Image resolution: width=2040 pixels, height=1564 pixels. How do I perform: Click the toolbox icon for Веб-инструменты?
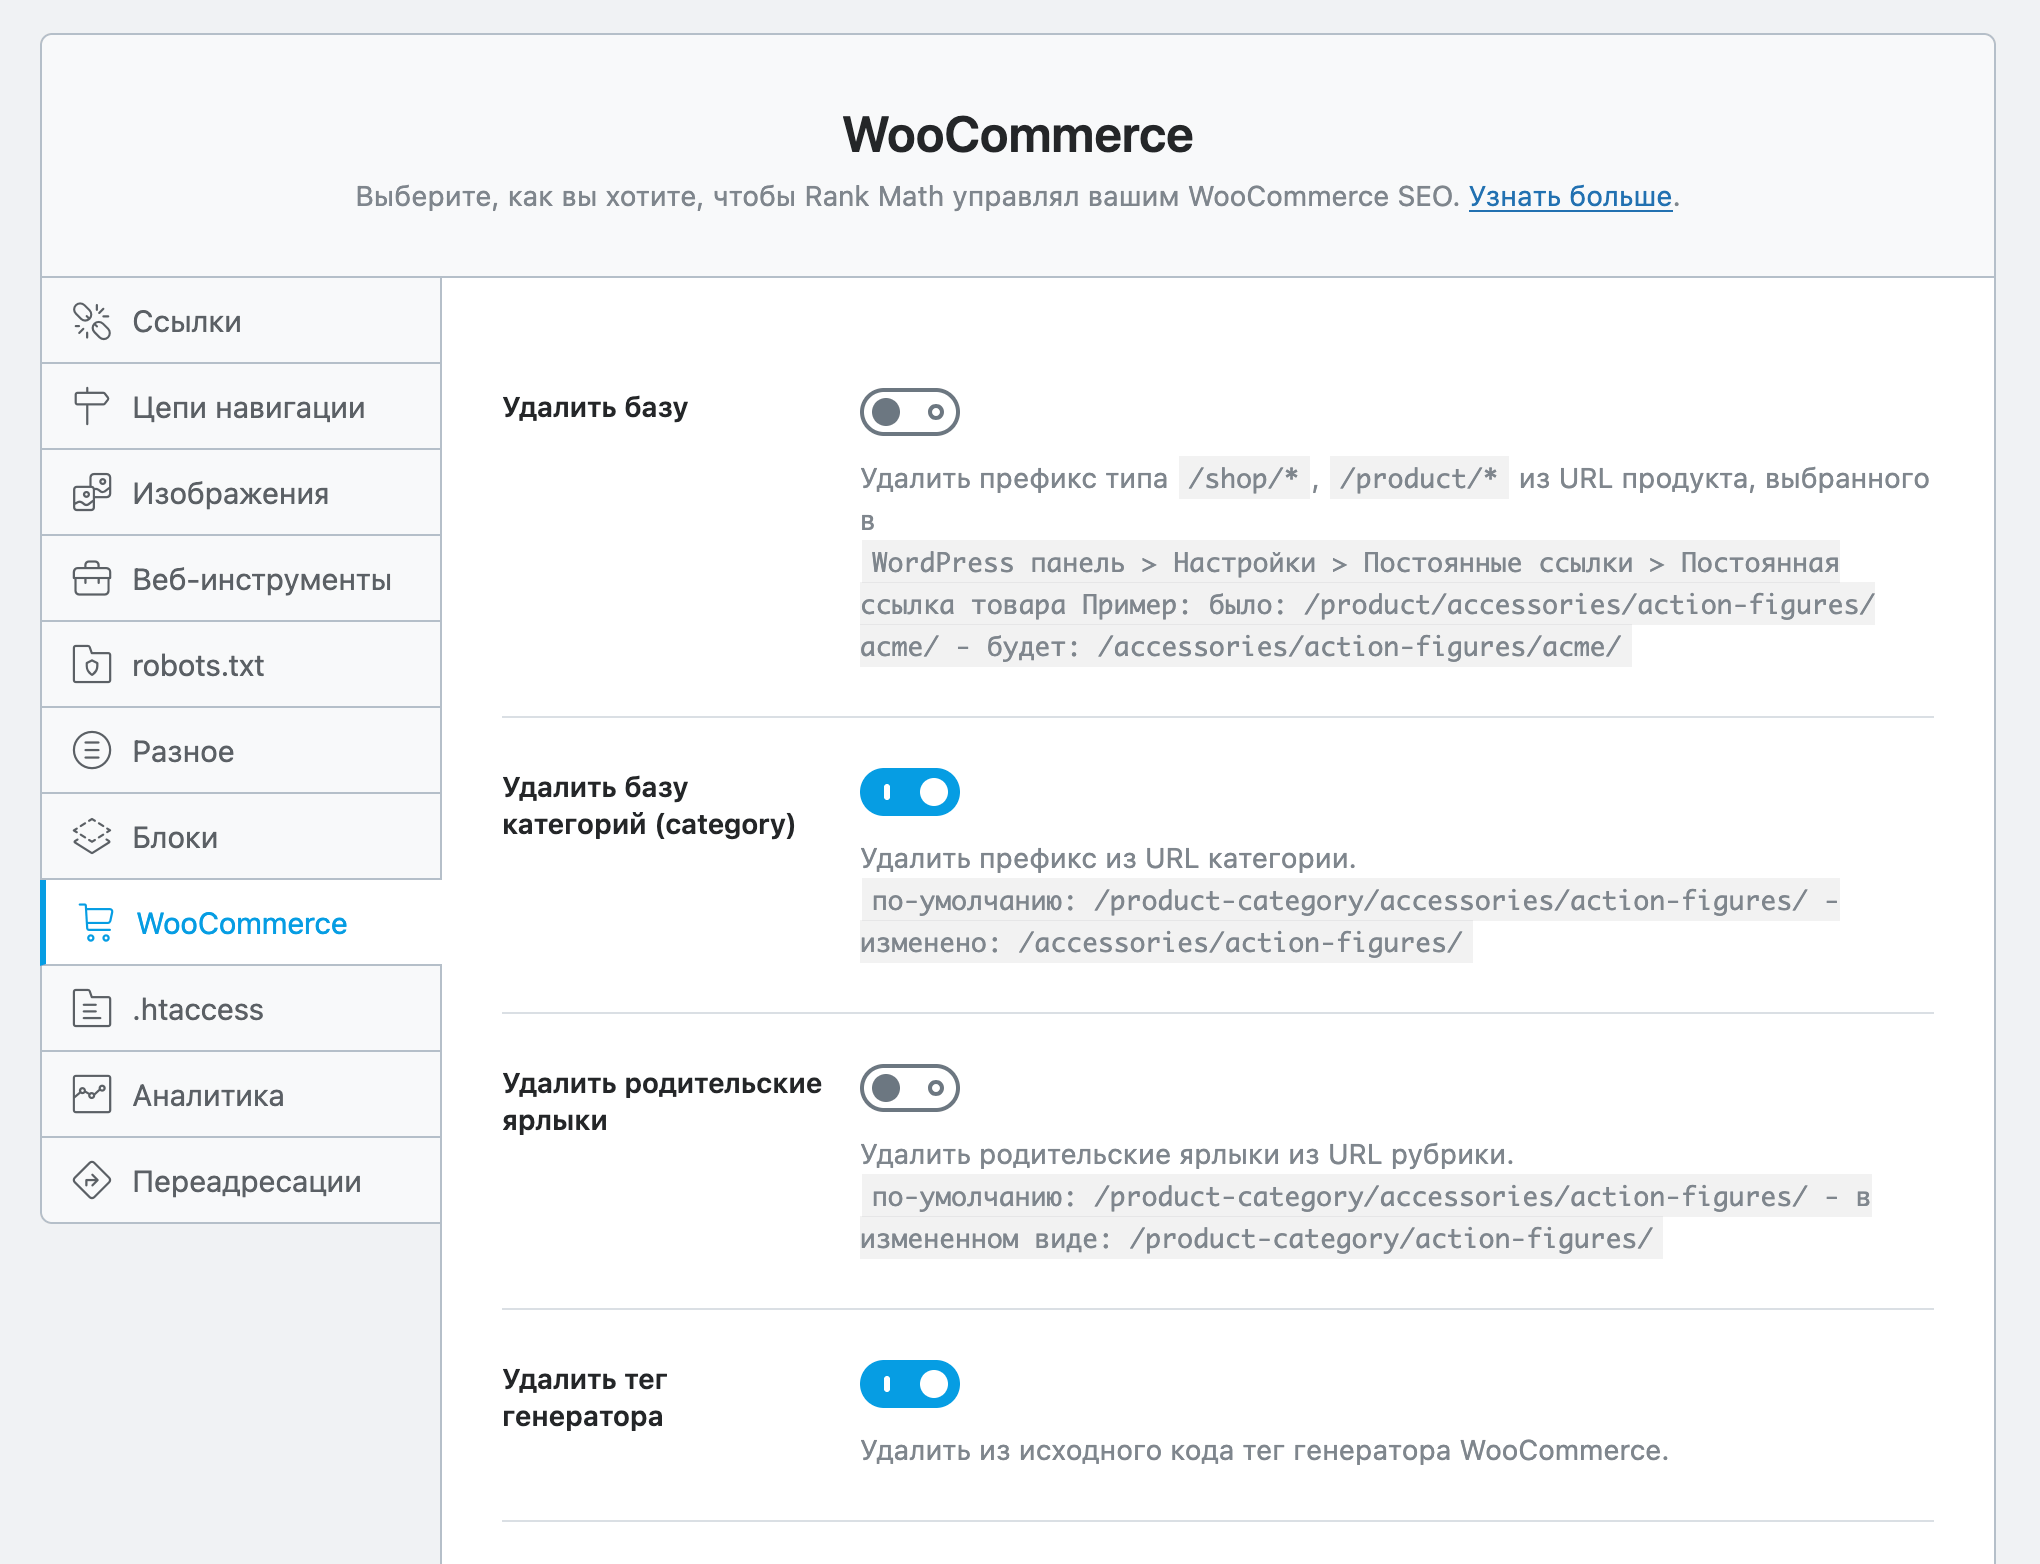pos(92,579)
